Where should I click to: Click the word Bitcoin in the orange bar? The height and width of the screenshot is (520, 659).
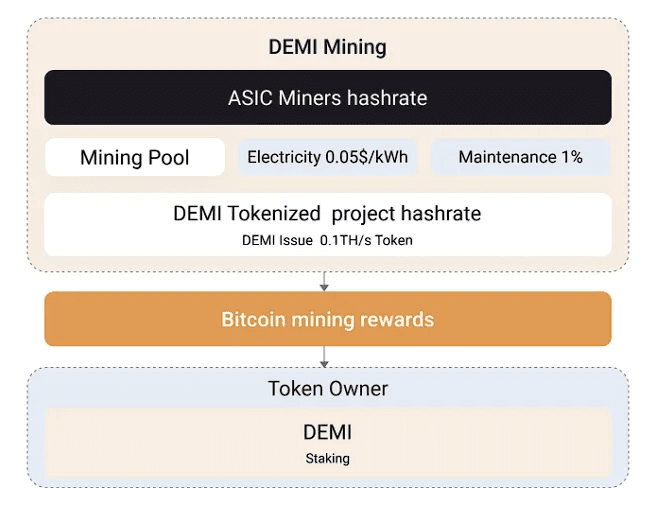coord(253,319)
